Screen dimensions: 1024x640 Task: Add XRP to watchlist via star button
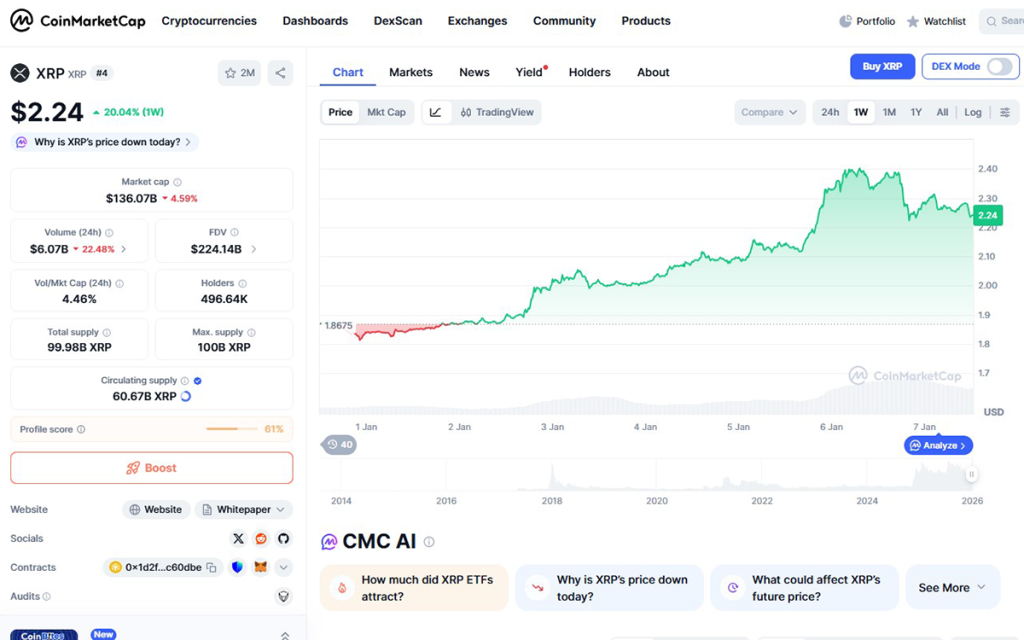coord(239,73)
